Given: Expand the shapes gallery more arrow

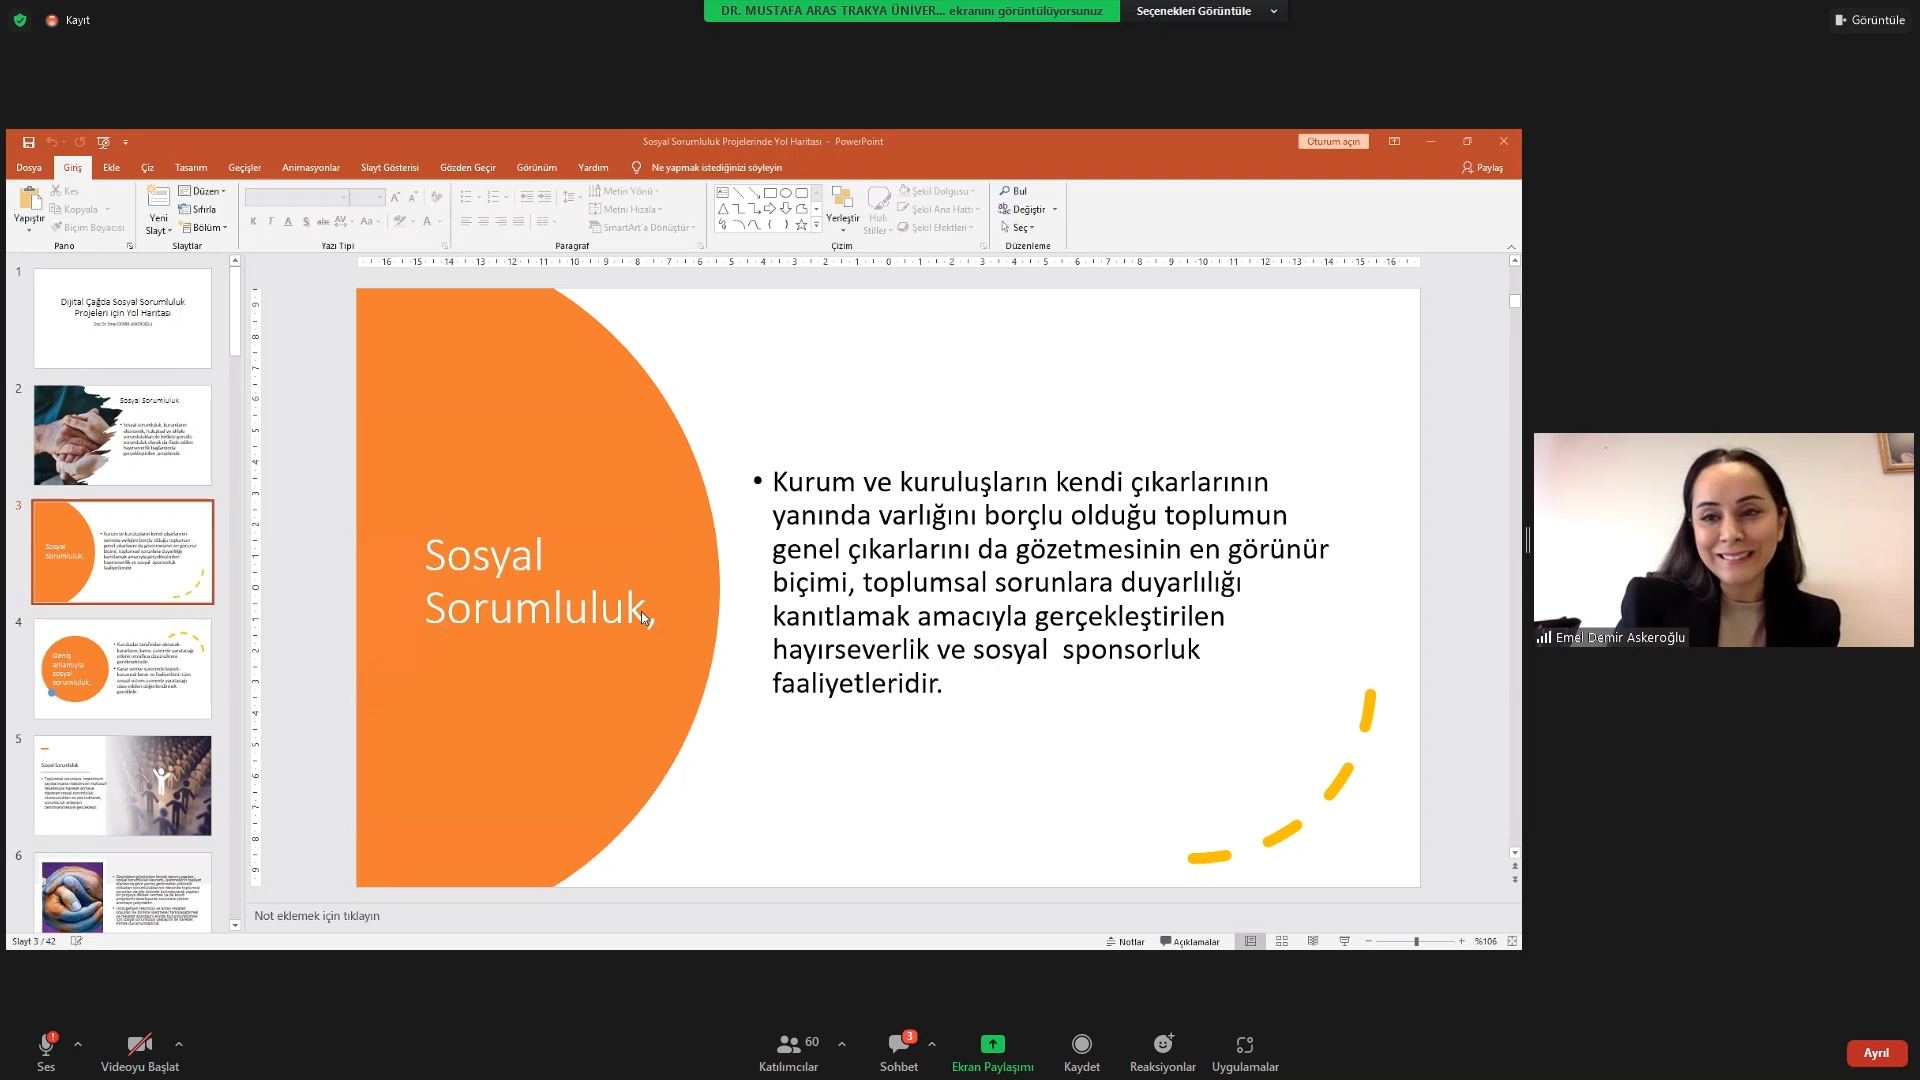Looking at the screenshot, I should [817, 226].
